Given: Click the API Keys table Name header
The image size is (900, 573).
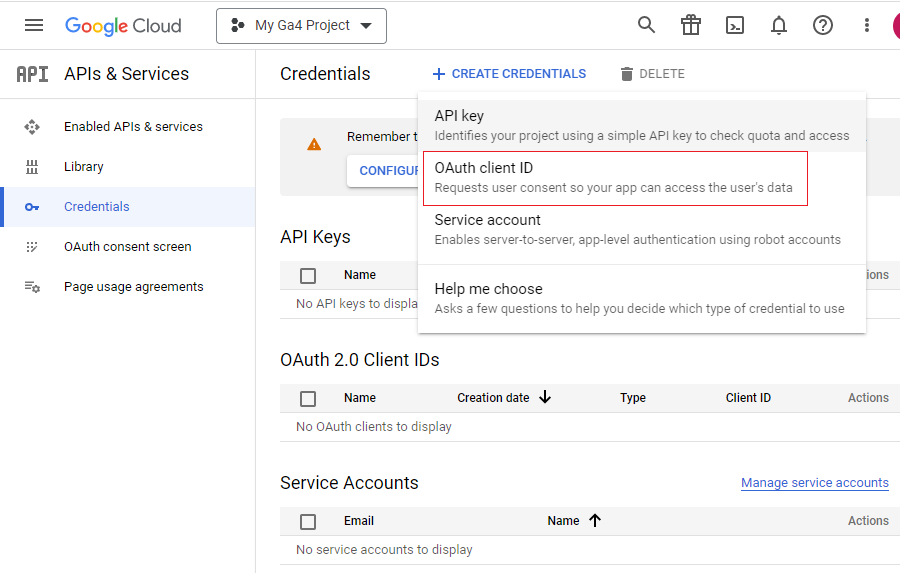Looking at the screenshot, I should click(360, 275).
